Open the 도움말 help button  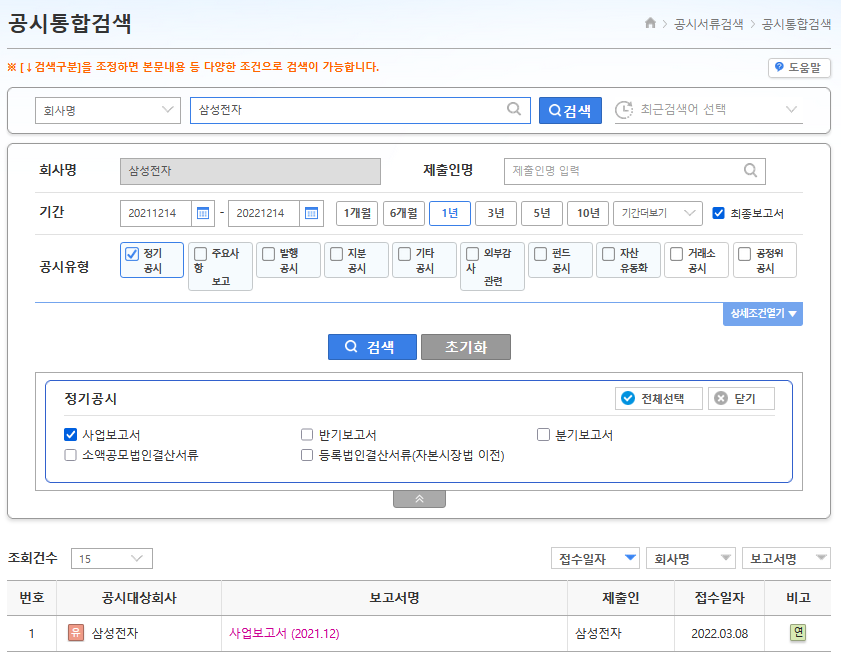pyautogui.click(x=799, y=68)
